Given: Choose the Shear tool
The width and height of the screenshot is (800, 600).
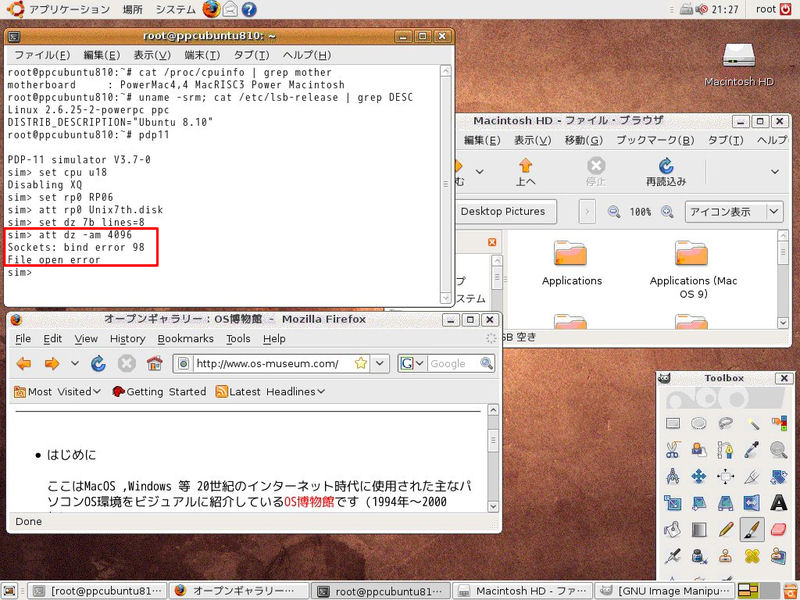Looking at the screenshot, I should tap(699, 503).
